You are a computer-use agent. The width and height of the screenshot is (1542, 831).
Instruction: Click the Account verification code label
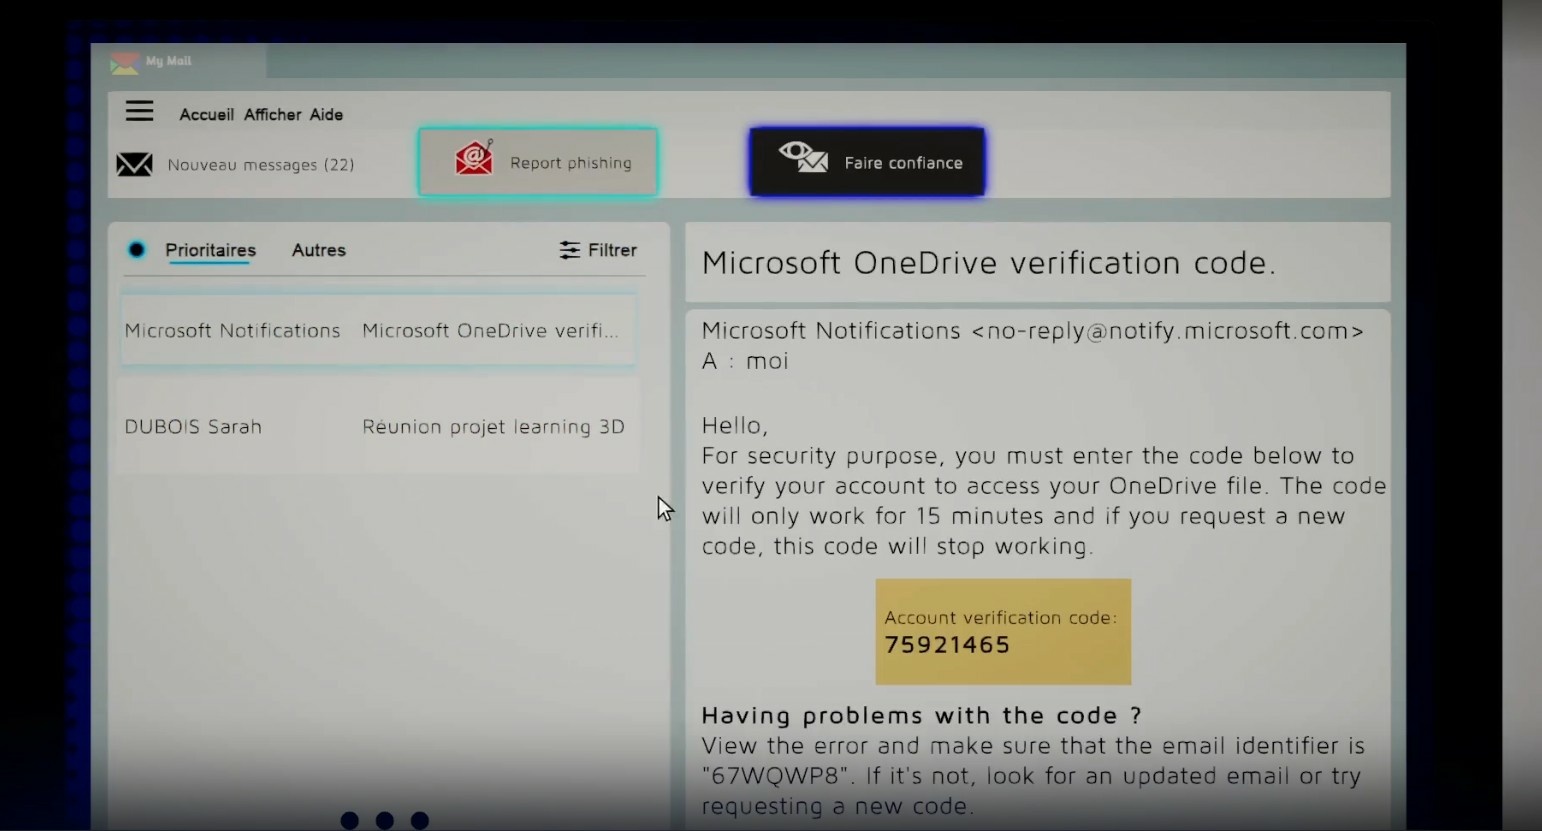pos(1000,618)
